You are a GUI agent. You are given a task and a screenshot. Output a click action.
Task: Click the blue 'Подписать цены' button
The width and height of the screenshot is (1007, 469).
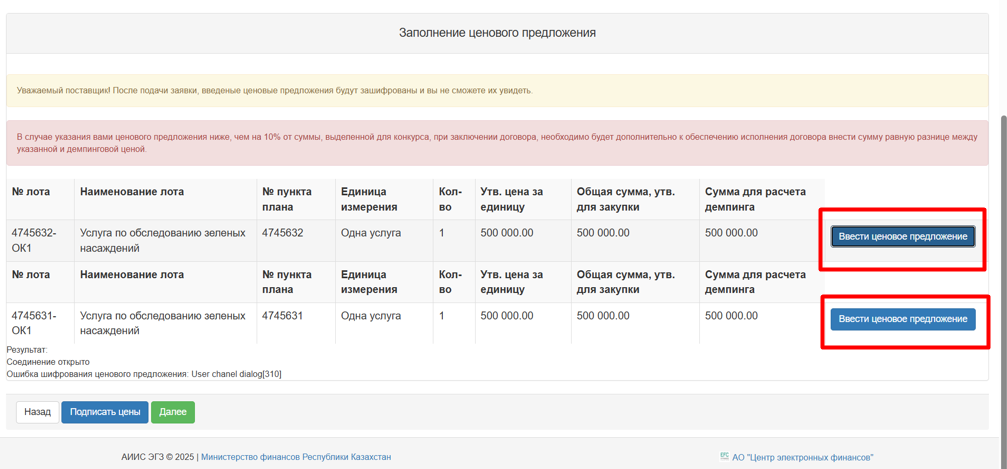pos(105,412)
